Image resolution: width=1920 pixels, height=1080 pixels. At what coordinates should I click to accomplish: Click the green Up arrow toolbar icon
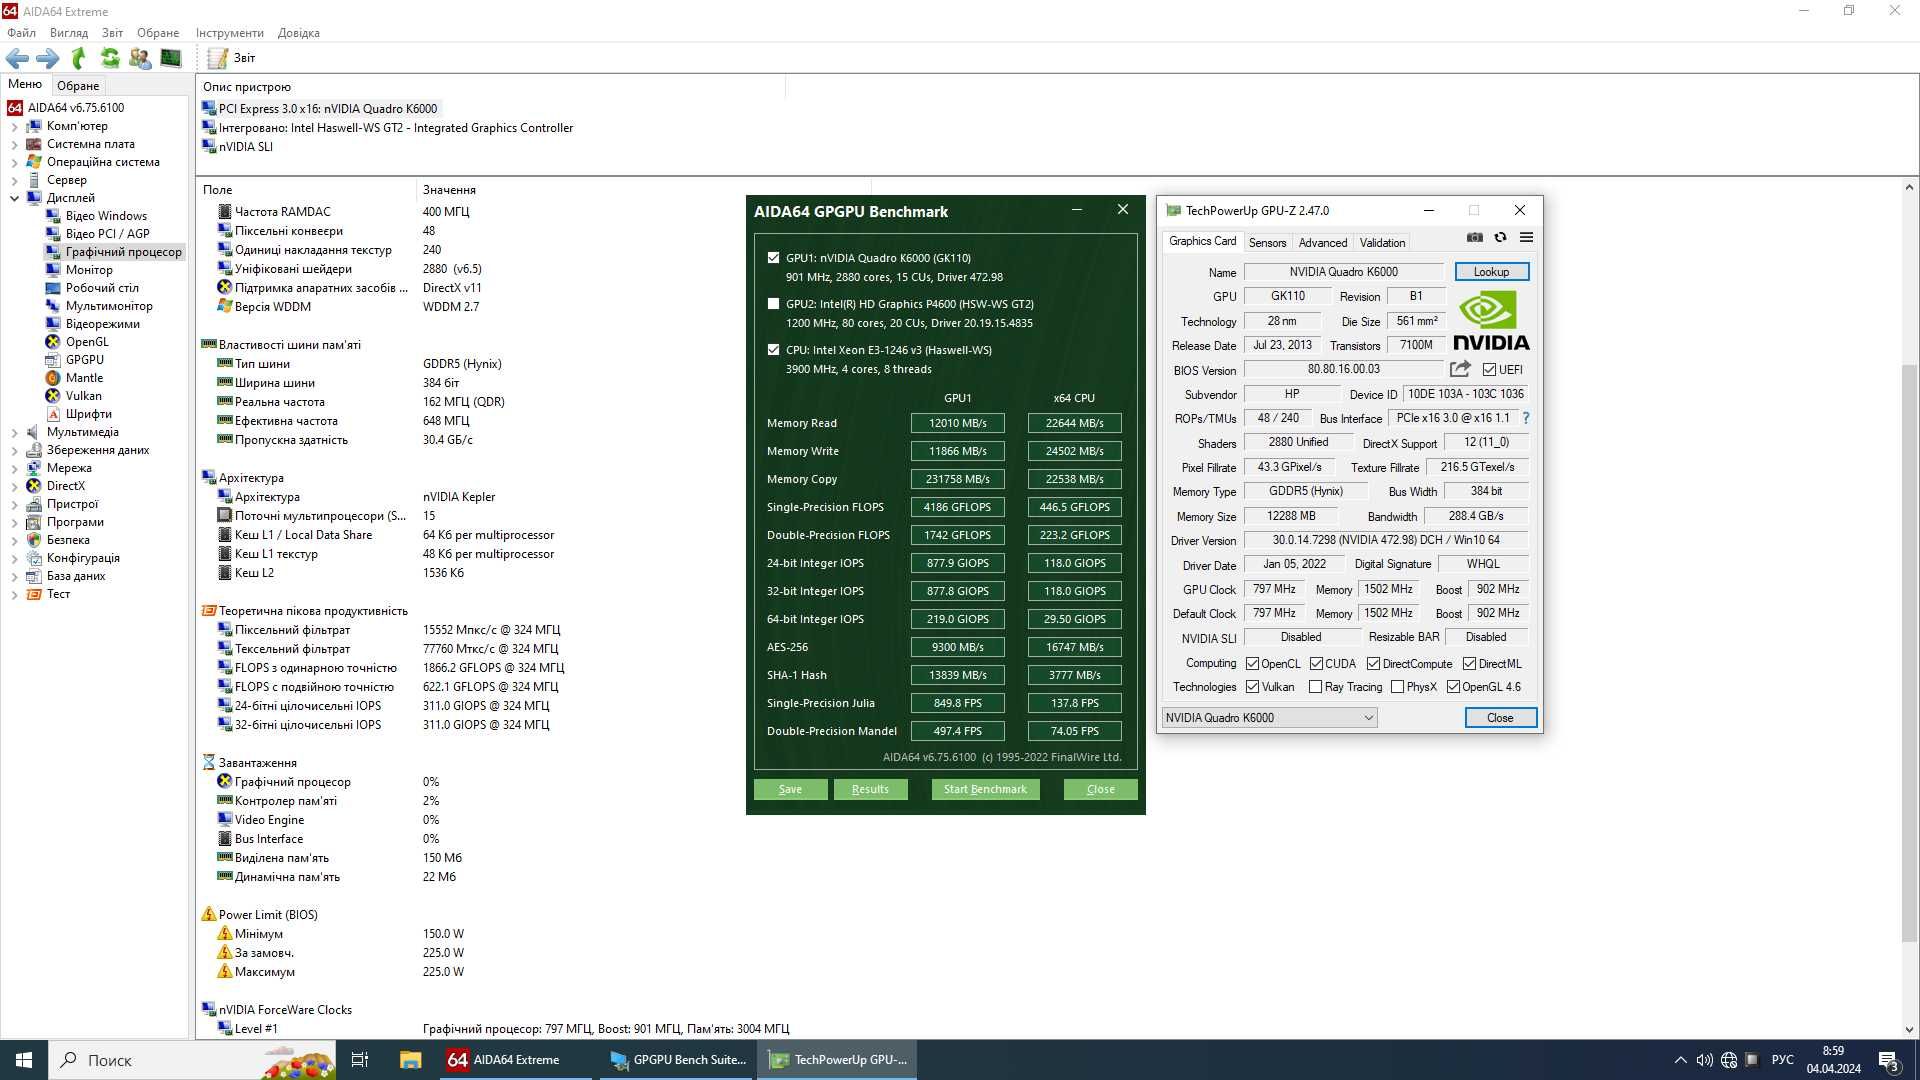(78, 58)
